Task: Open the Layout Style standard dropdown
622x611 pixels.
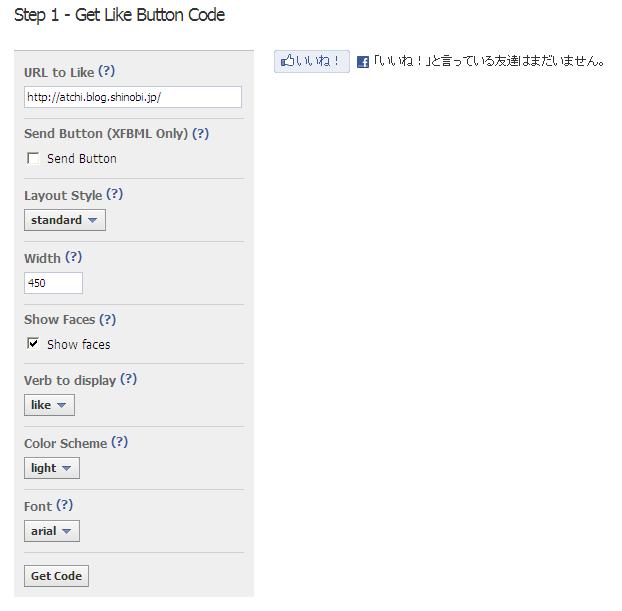Action: coord(65,220)
